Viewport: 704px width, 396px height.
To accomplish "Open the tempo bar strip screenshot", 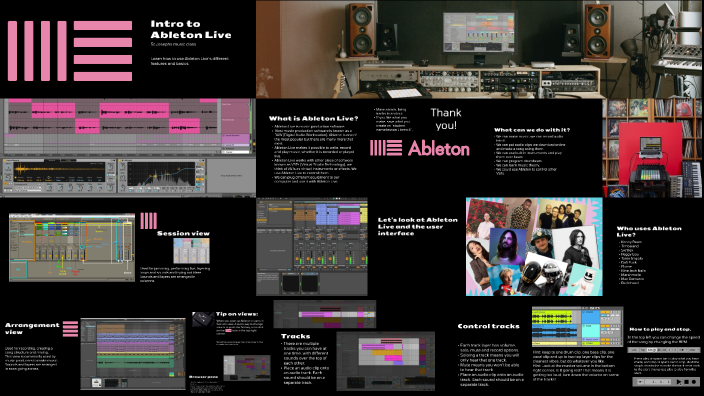I will [x=664, y=349].
